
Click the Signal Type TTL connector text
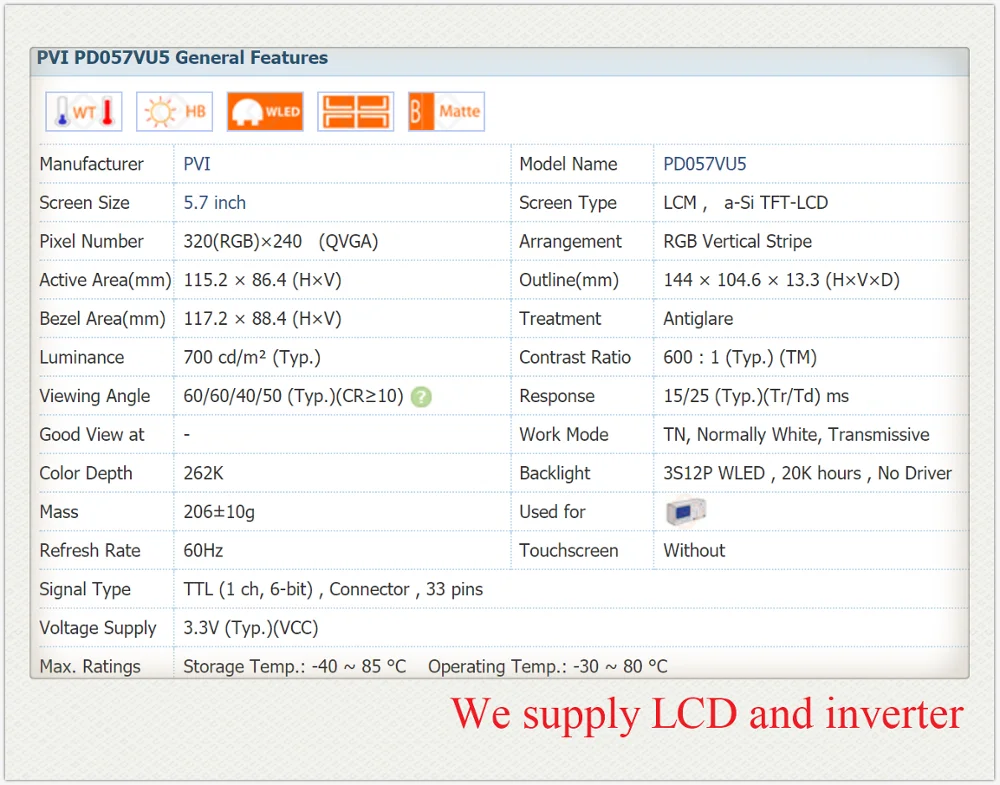pos(333,589)
